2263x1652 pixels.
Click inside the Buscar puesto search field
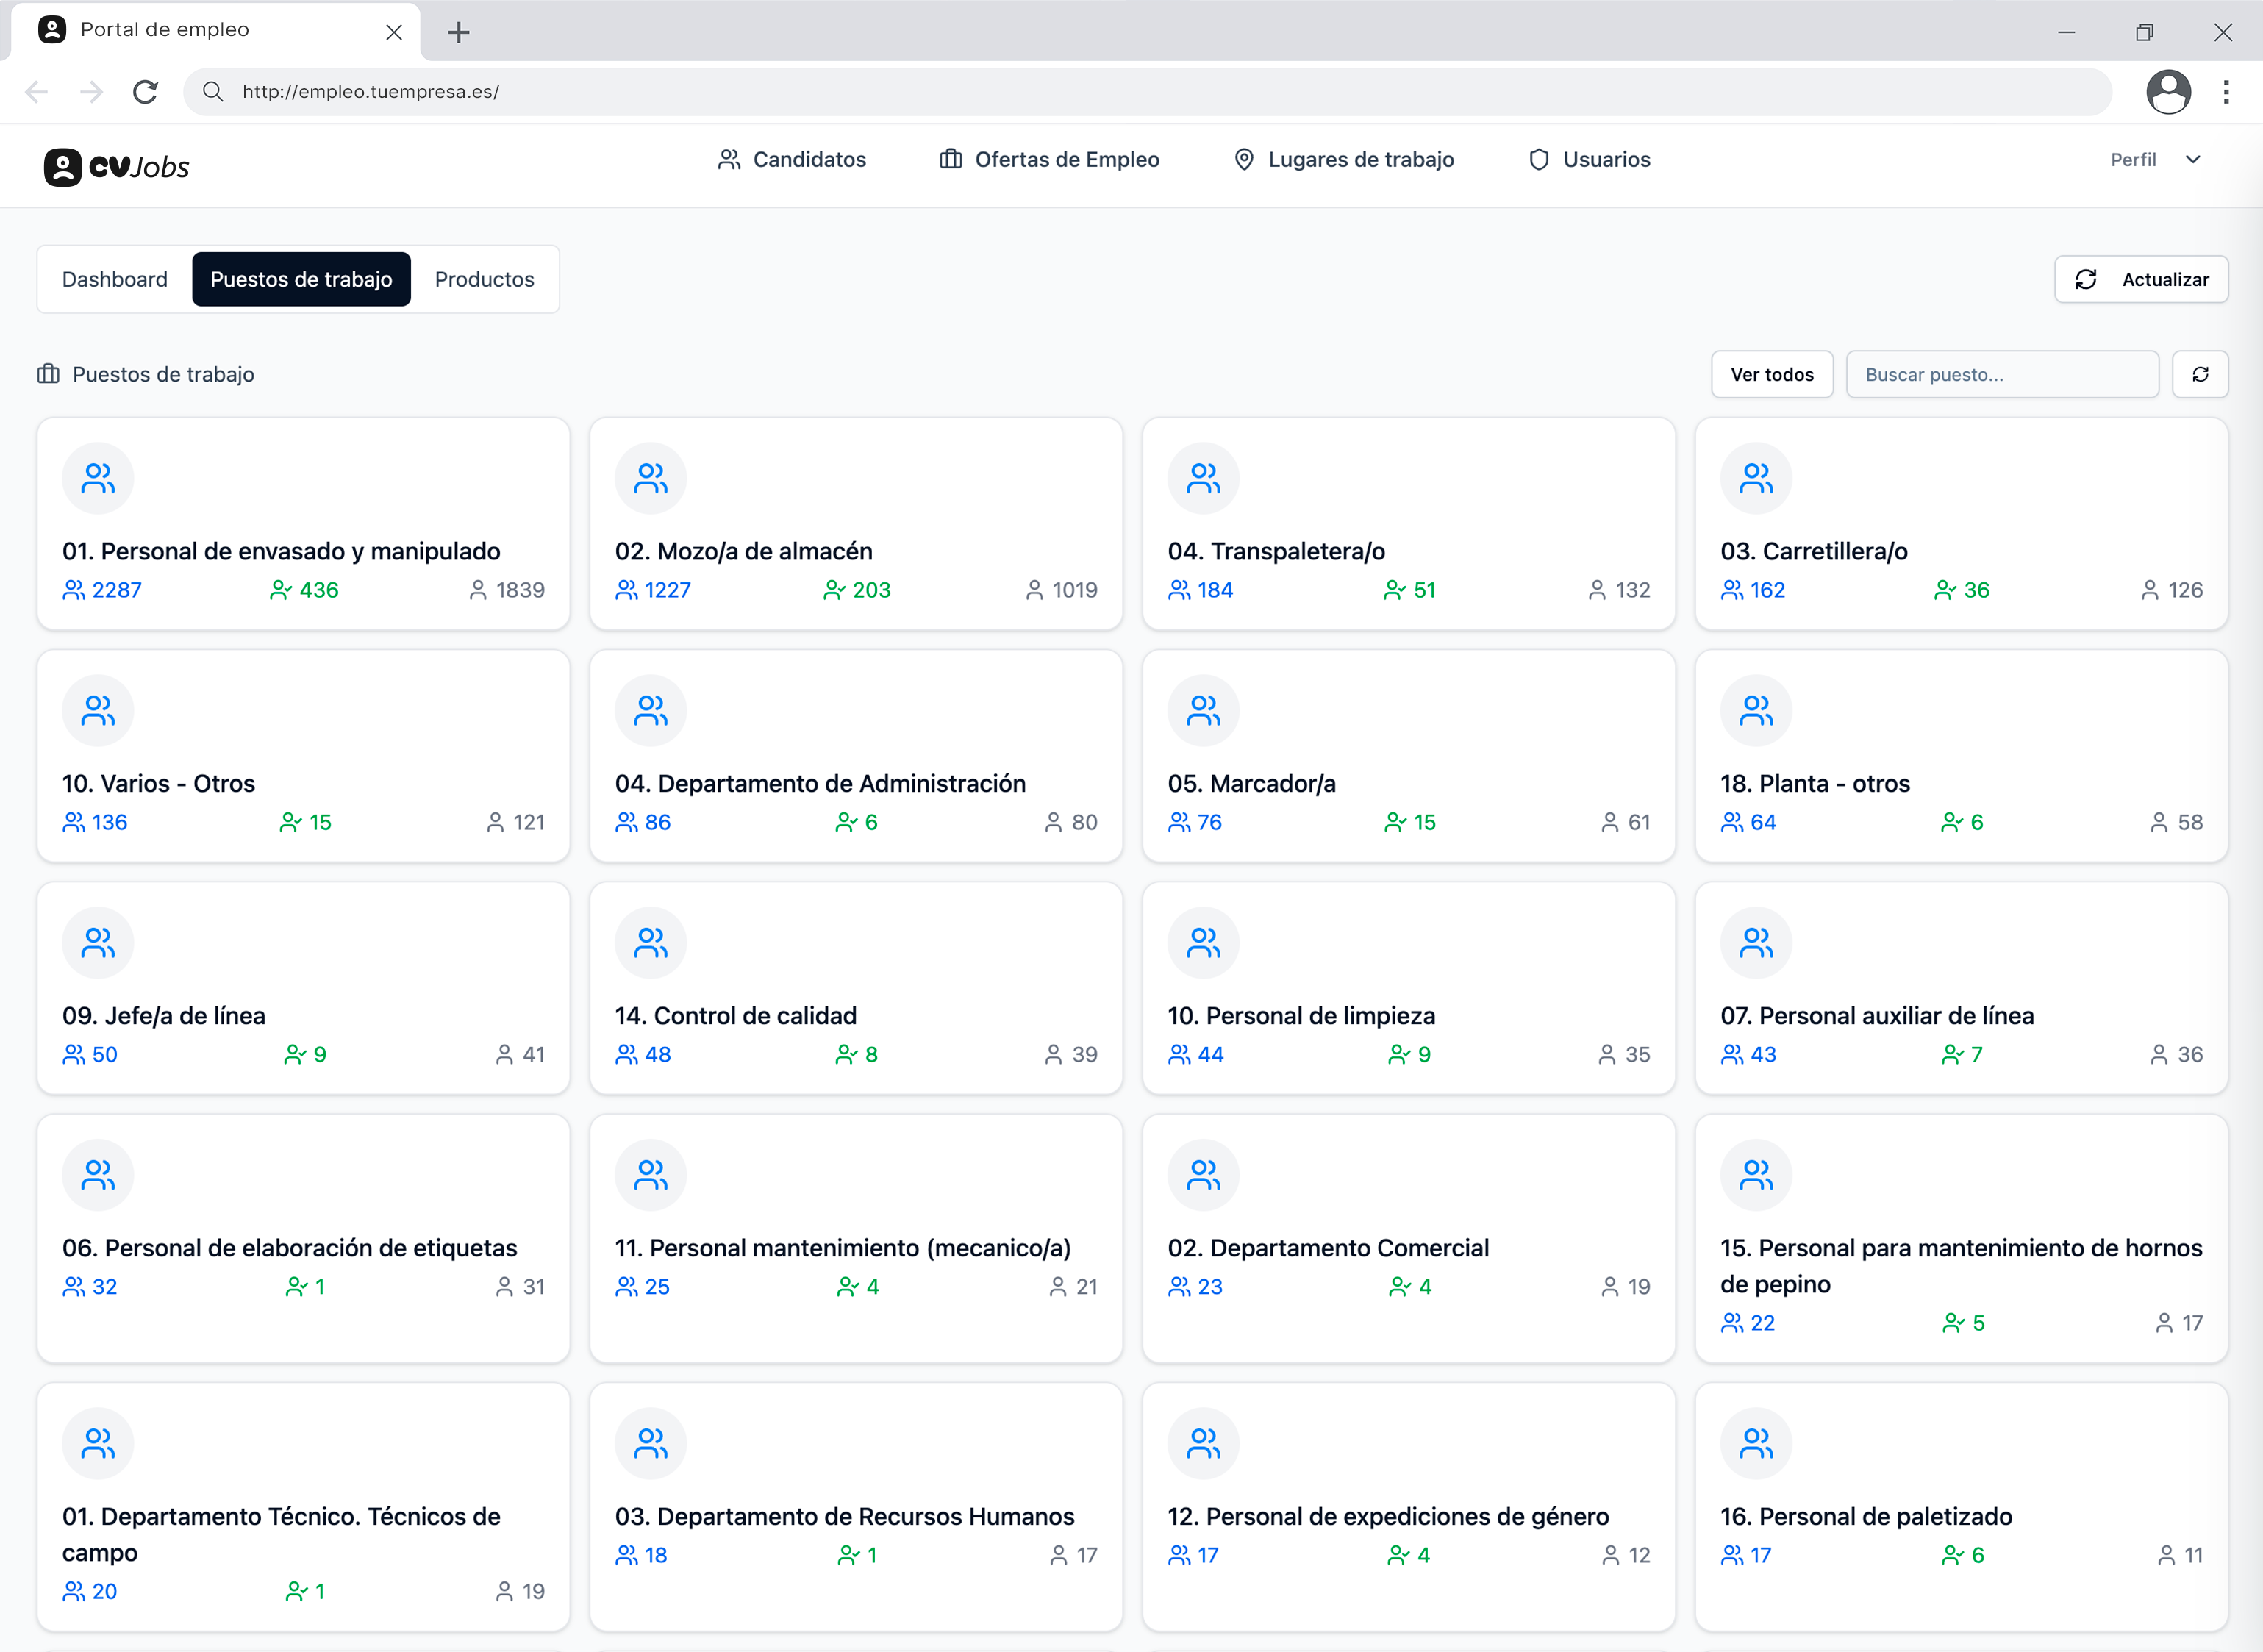pyautogui.click(x=2002, y=374)
